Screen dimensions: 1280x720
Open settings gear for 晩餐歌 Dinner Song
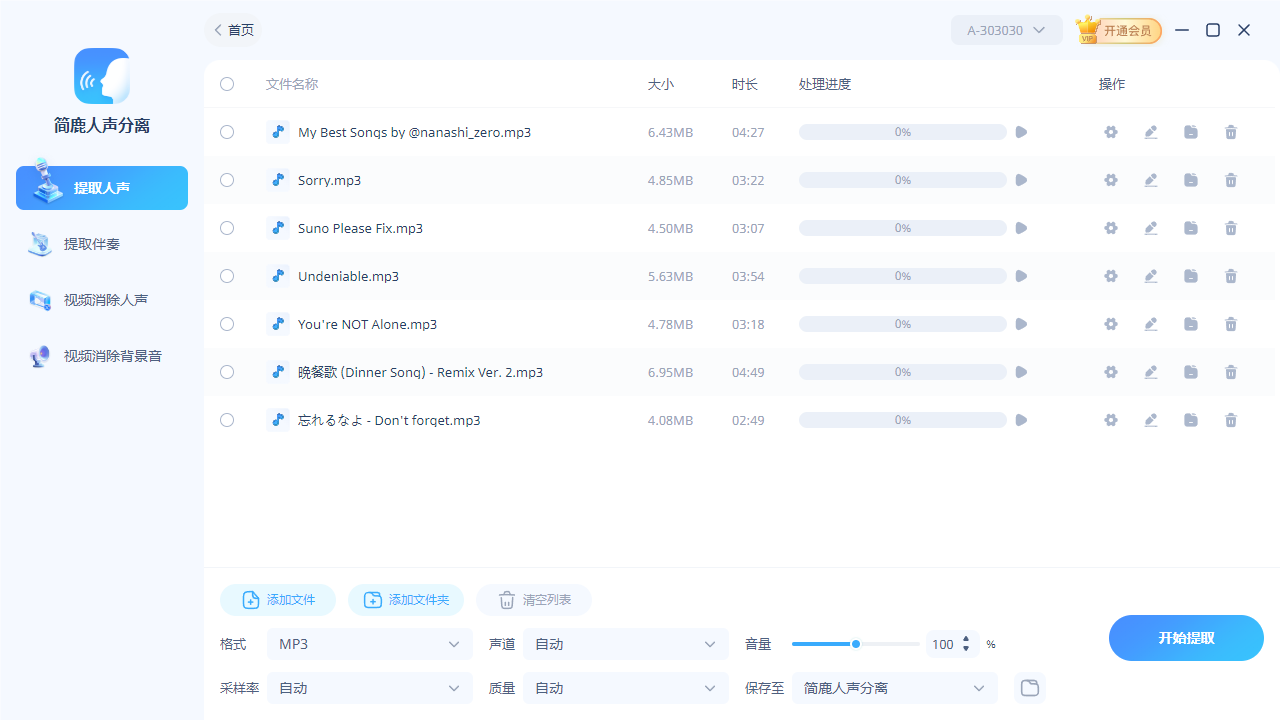point(1110,372)
